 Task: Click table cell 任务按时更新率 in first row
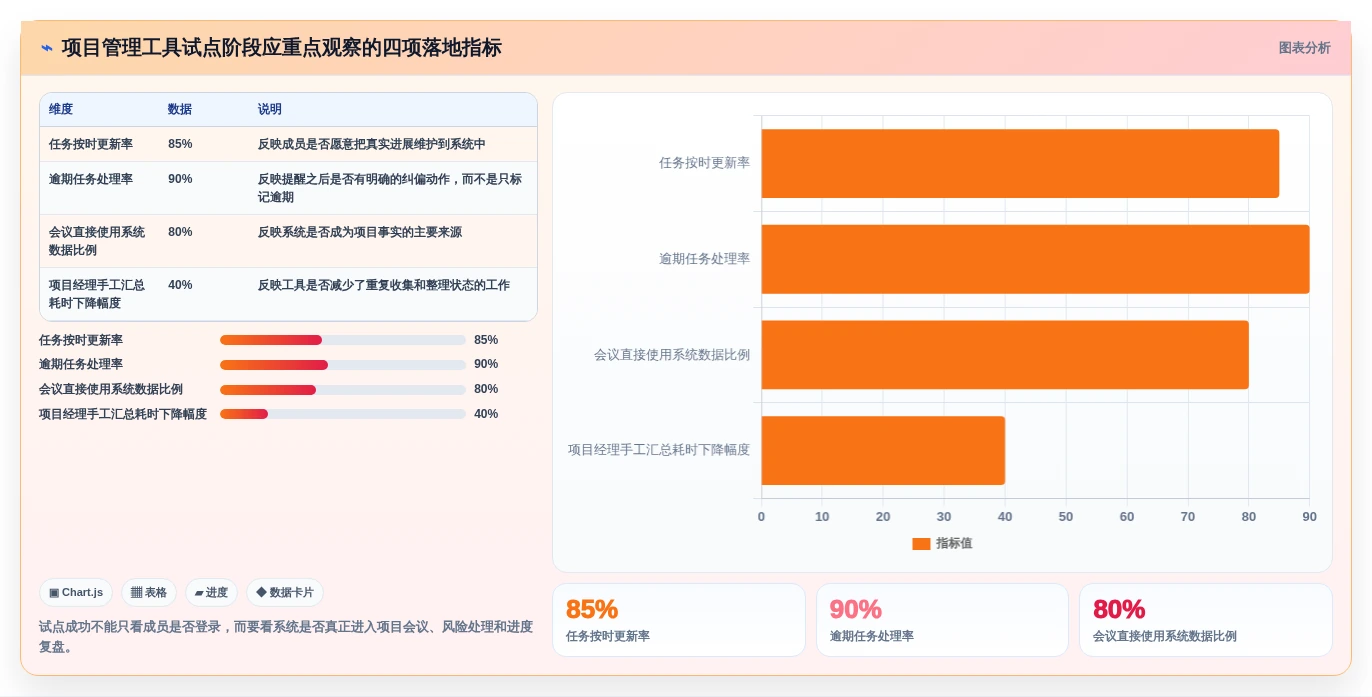[91, 144]
